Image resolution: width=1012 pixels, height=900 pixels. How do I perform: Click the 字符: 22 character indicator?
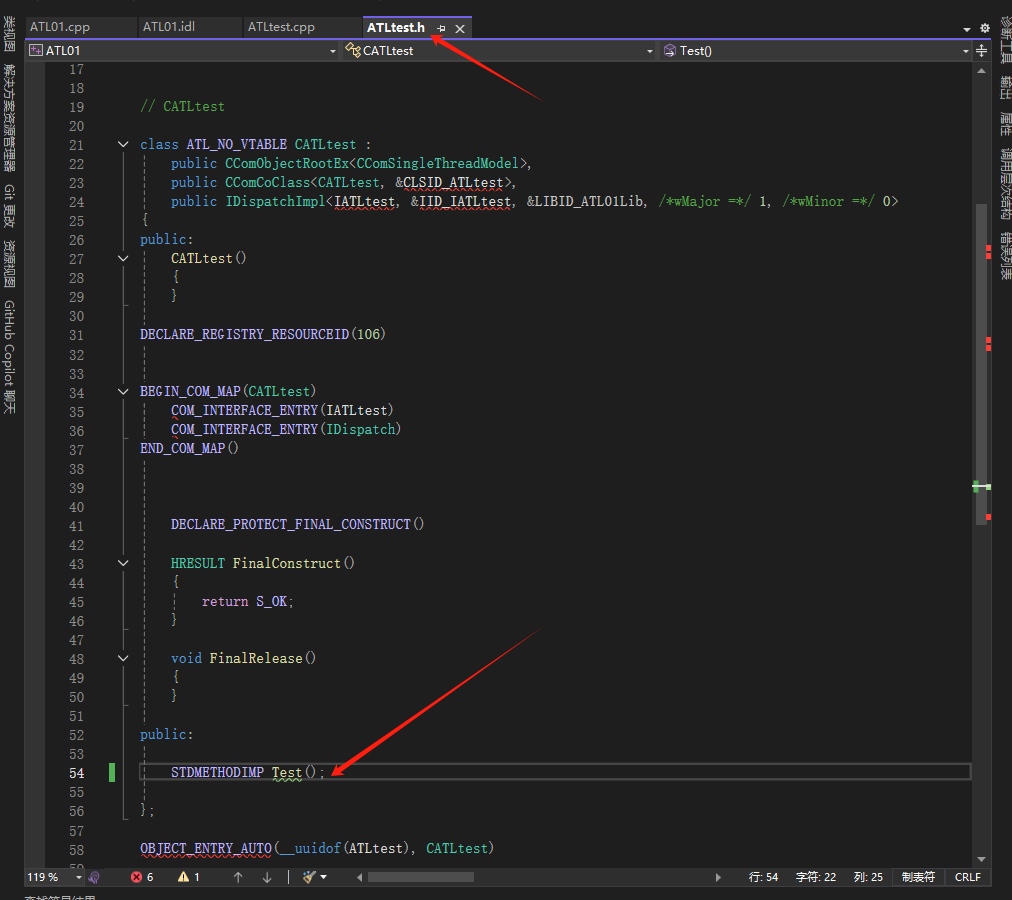815,877
